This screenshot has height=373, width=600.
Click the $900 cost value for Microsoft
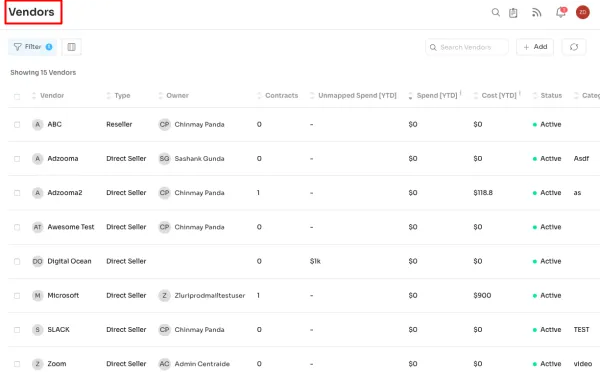(482, 295)
